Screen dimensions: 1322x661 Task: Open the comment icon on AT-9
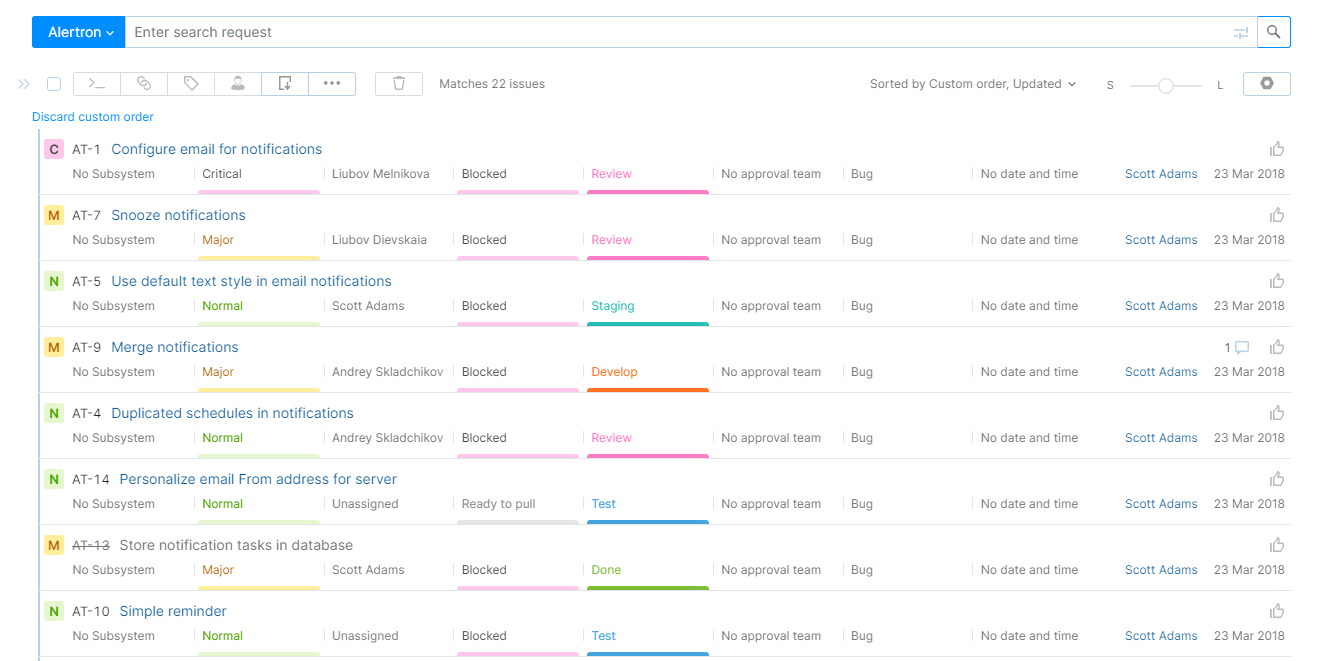coord(1242,348)
